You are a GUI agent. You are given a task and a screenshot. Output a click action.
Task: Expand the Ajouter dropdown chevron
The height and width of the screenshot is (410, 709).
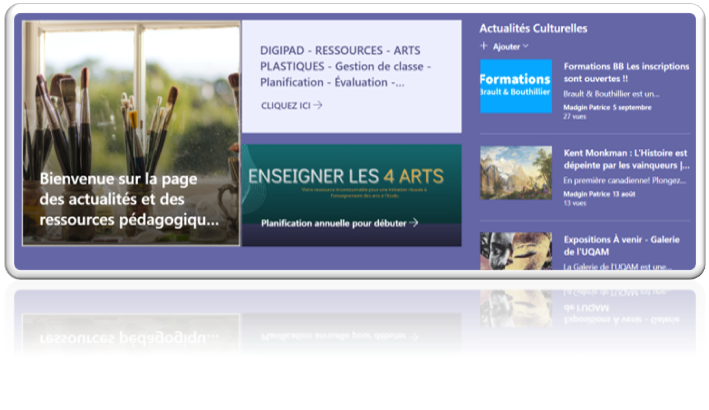[526, 46]
